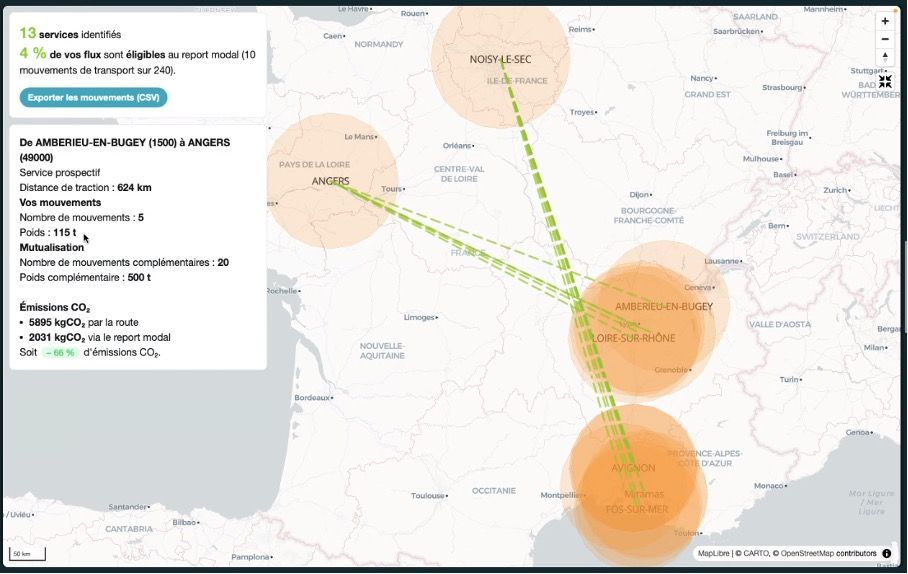The image size is (908, 574).
Task: Click the Grenoble city label on map
Action: click(672, 370)
